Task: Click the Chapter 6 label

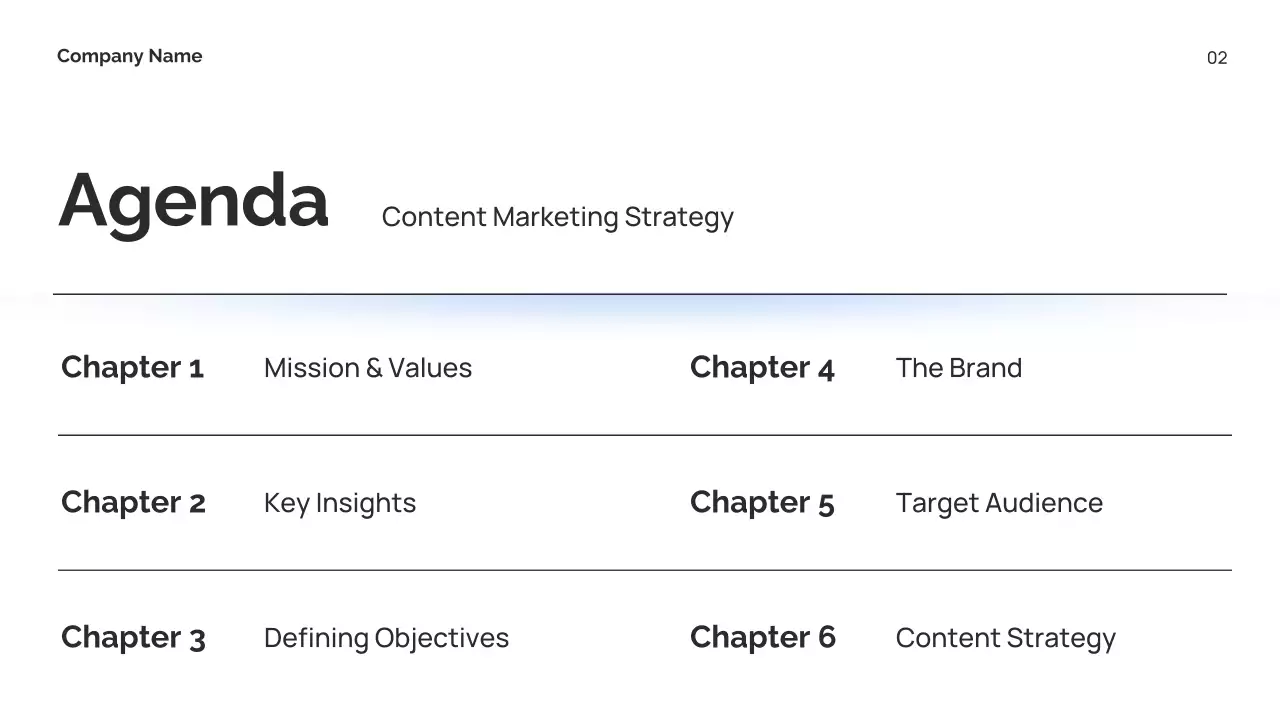Action: pyautogui.click(x=763, y=637)
